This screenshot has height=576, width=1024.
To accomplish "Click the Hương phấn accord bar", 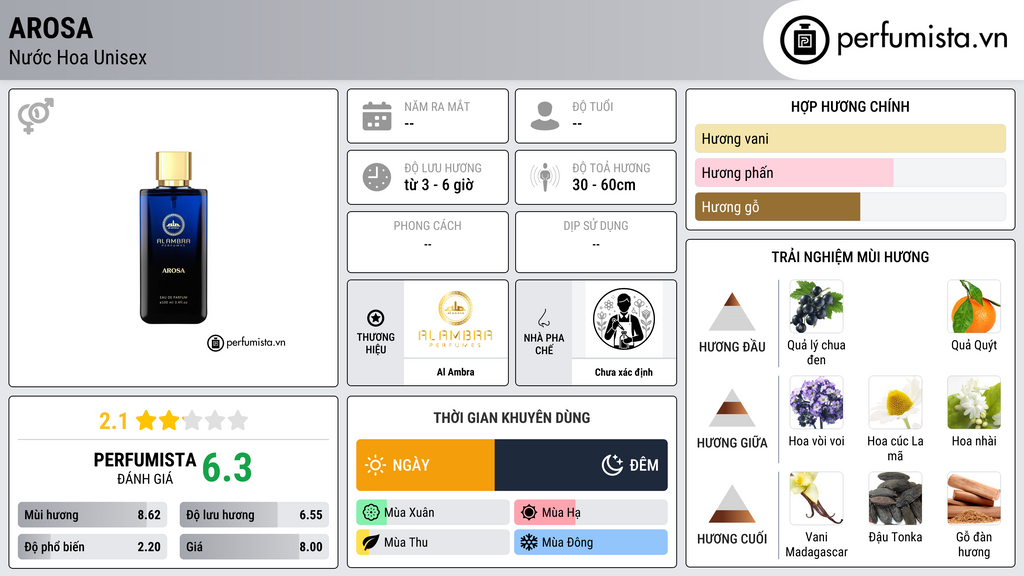I will pos(850,172).
